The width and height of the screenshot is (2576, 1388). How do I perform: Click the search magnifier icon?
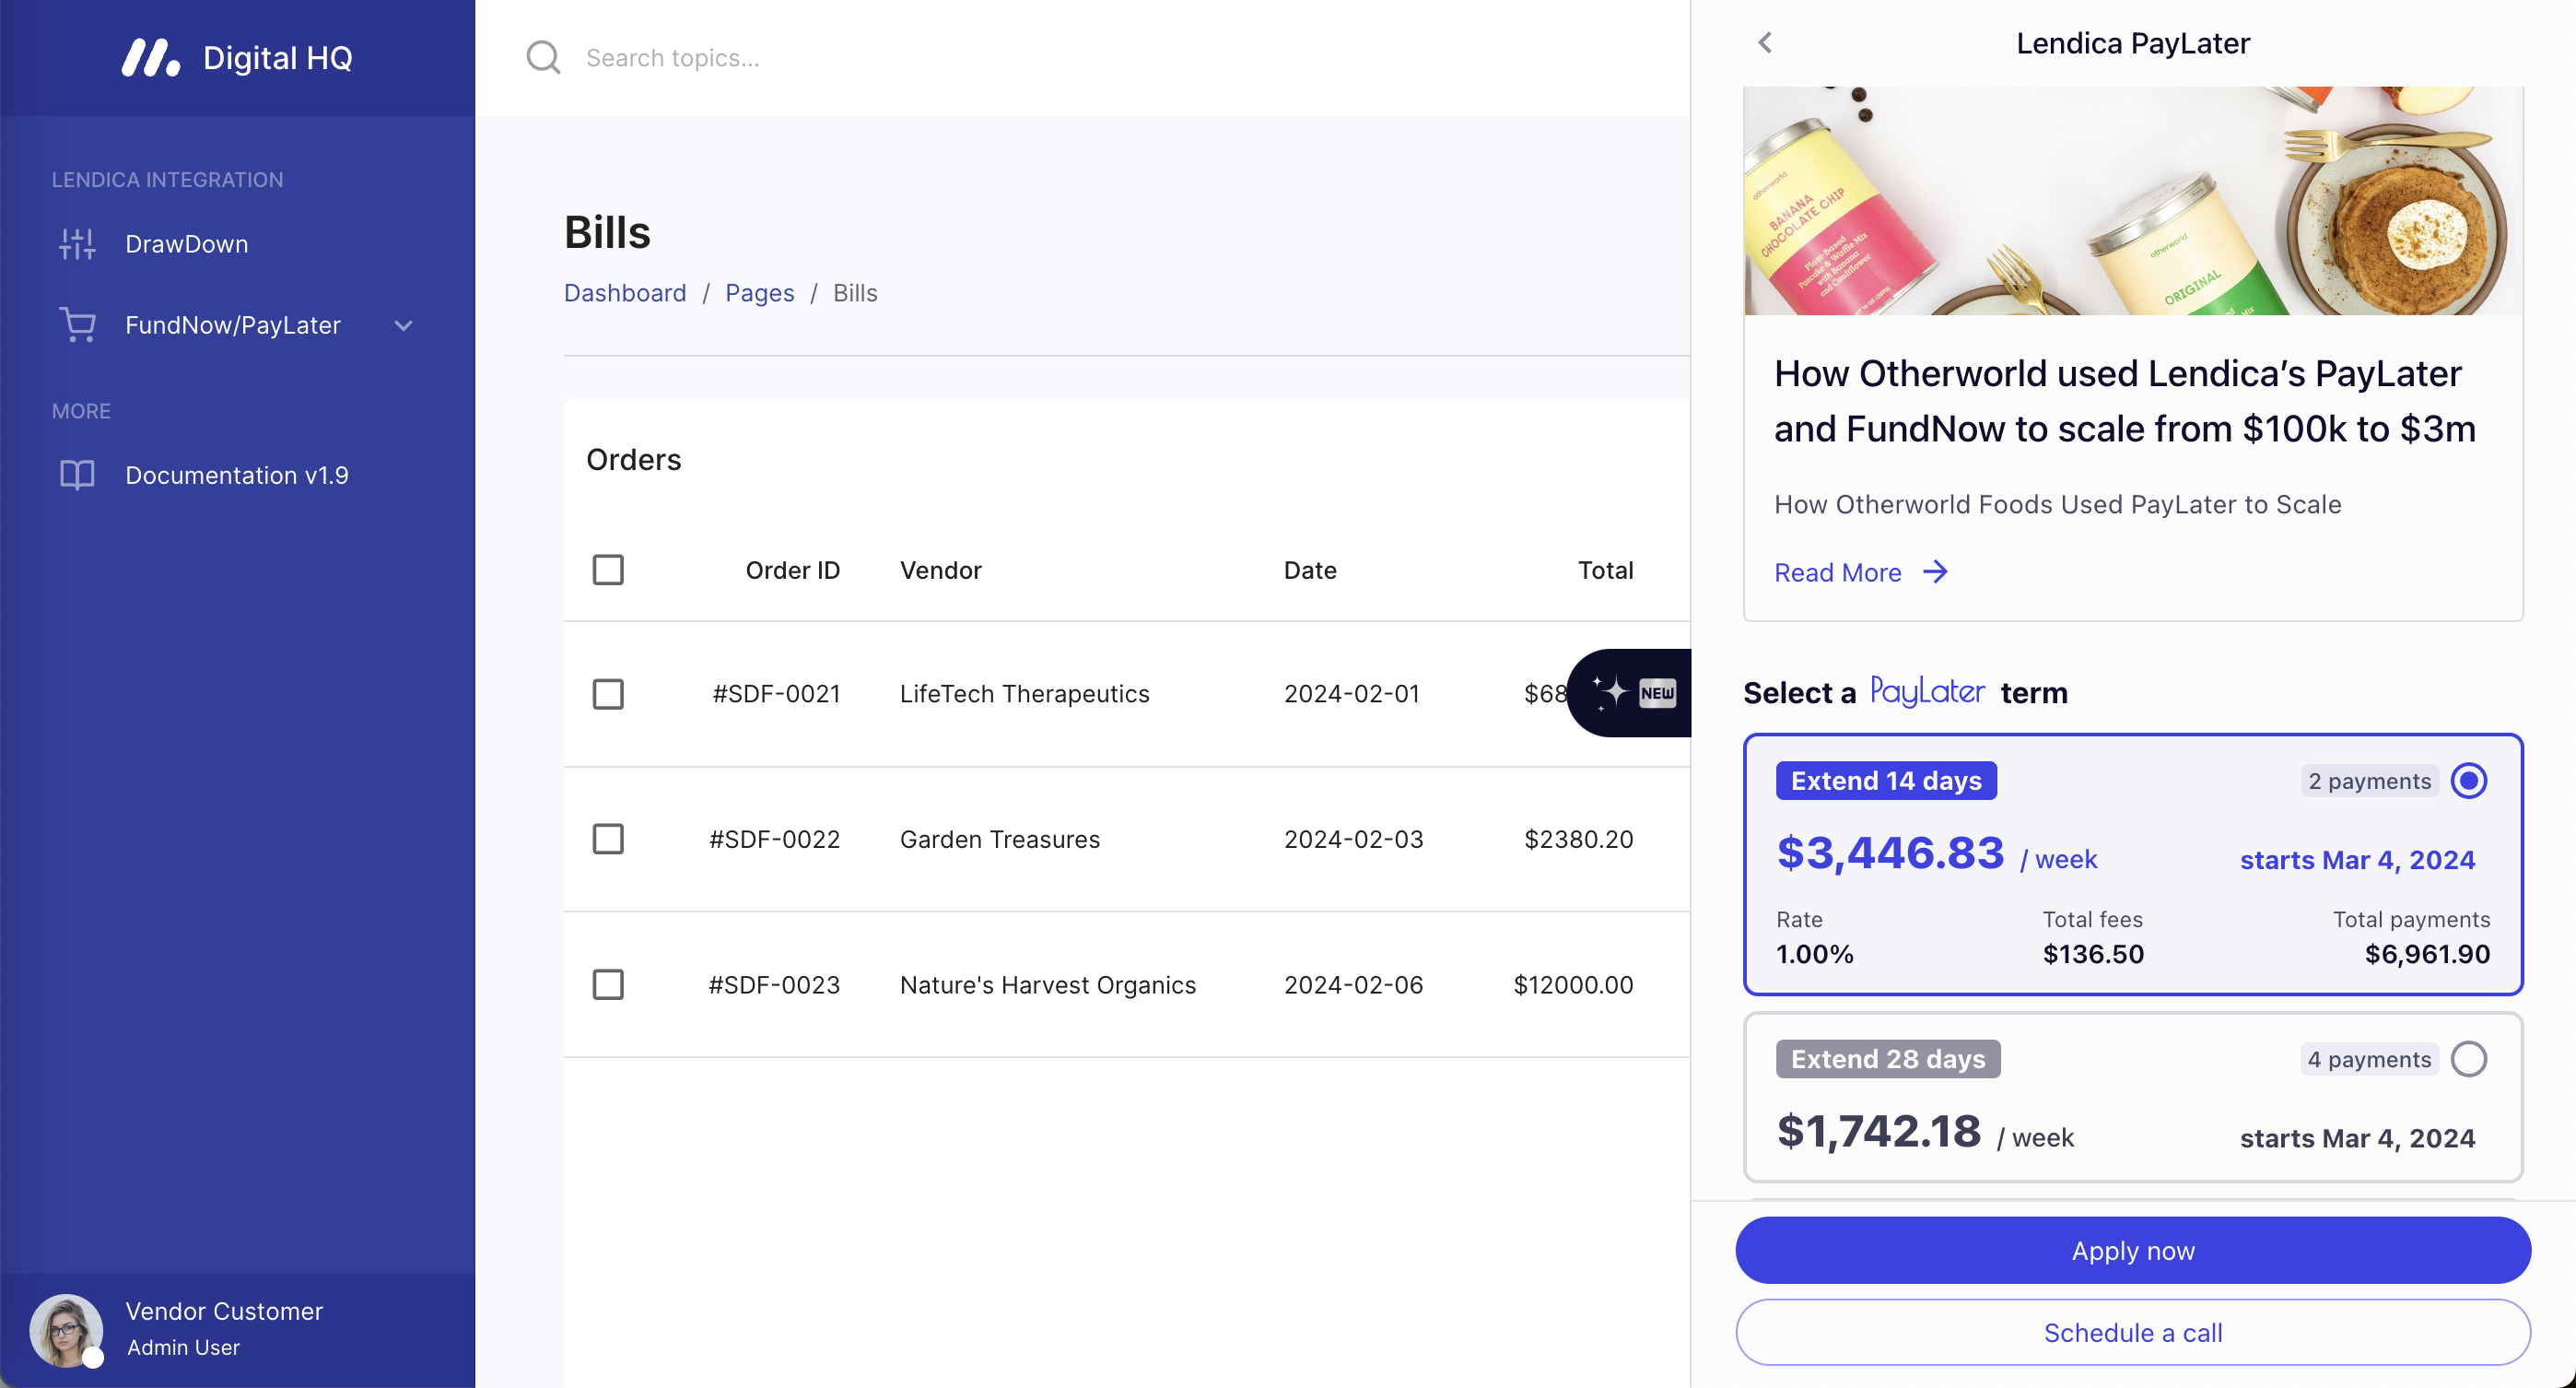(543, 58)
